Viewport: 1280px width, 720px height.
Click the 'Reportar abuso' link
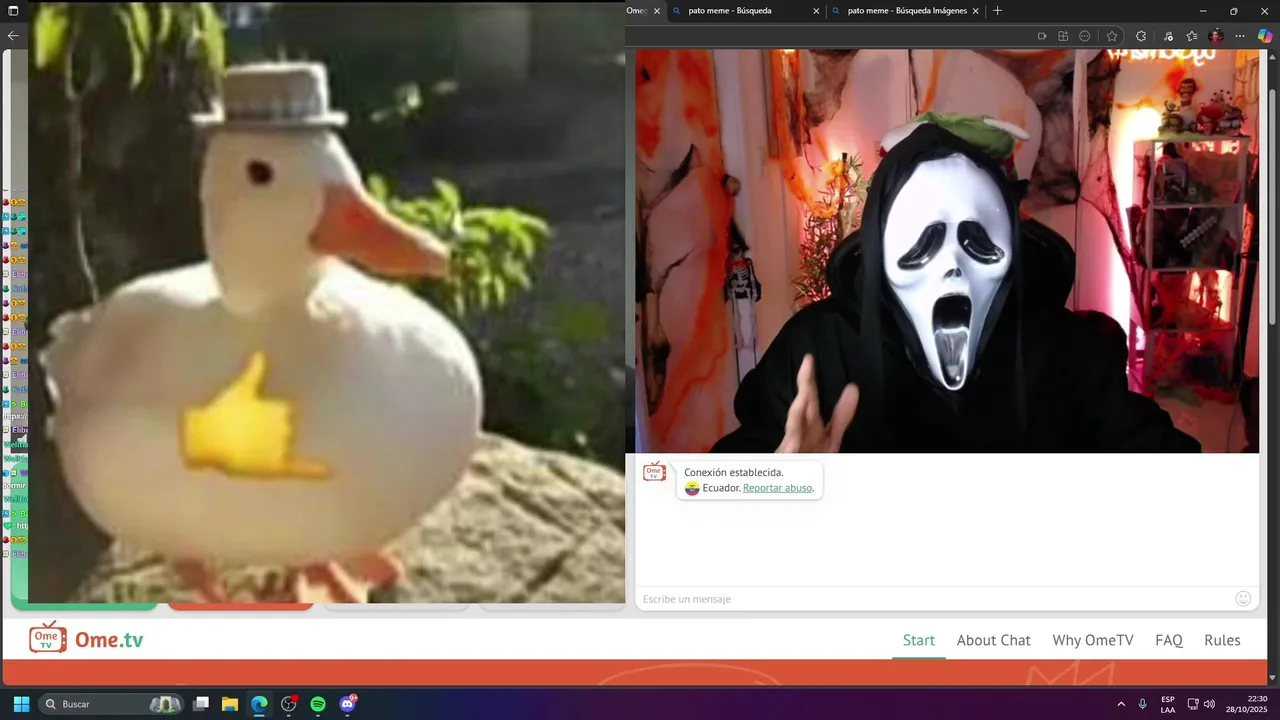point(778,488)
